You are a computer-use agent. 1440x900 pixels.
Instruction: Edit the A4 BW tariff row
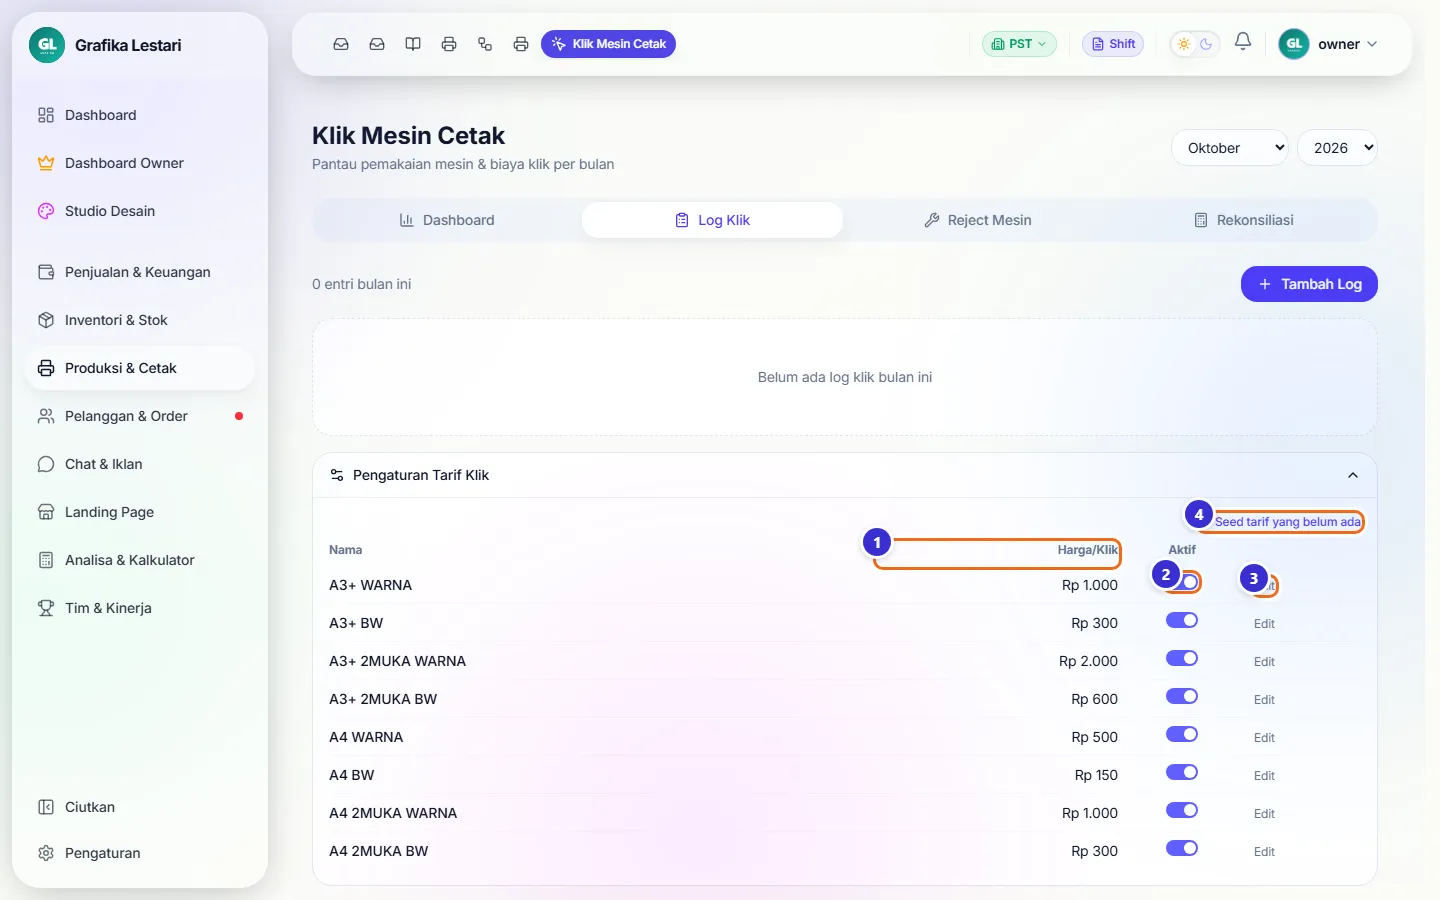[1264, 776]
